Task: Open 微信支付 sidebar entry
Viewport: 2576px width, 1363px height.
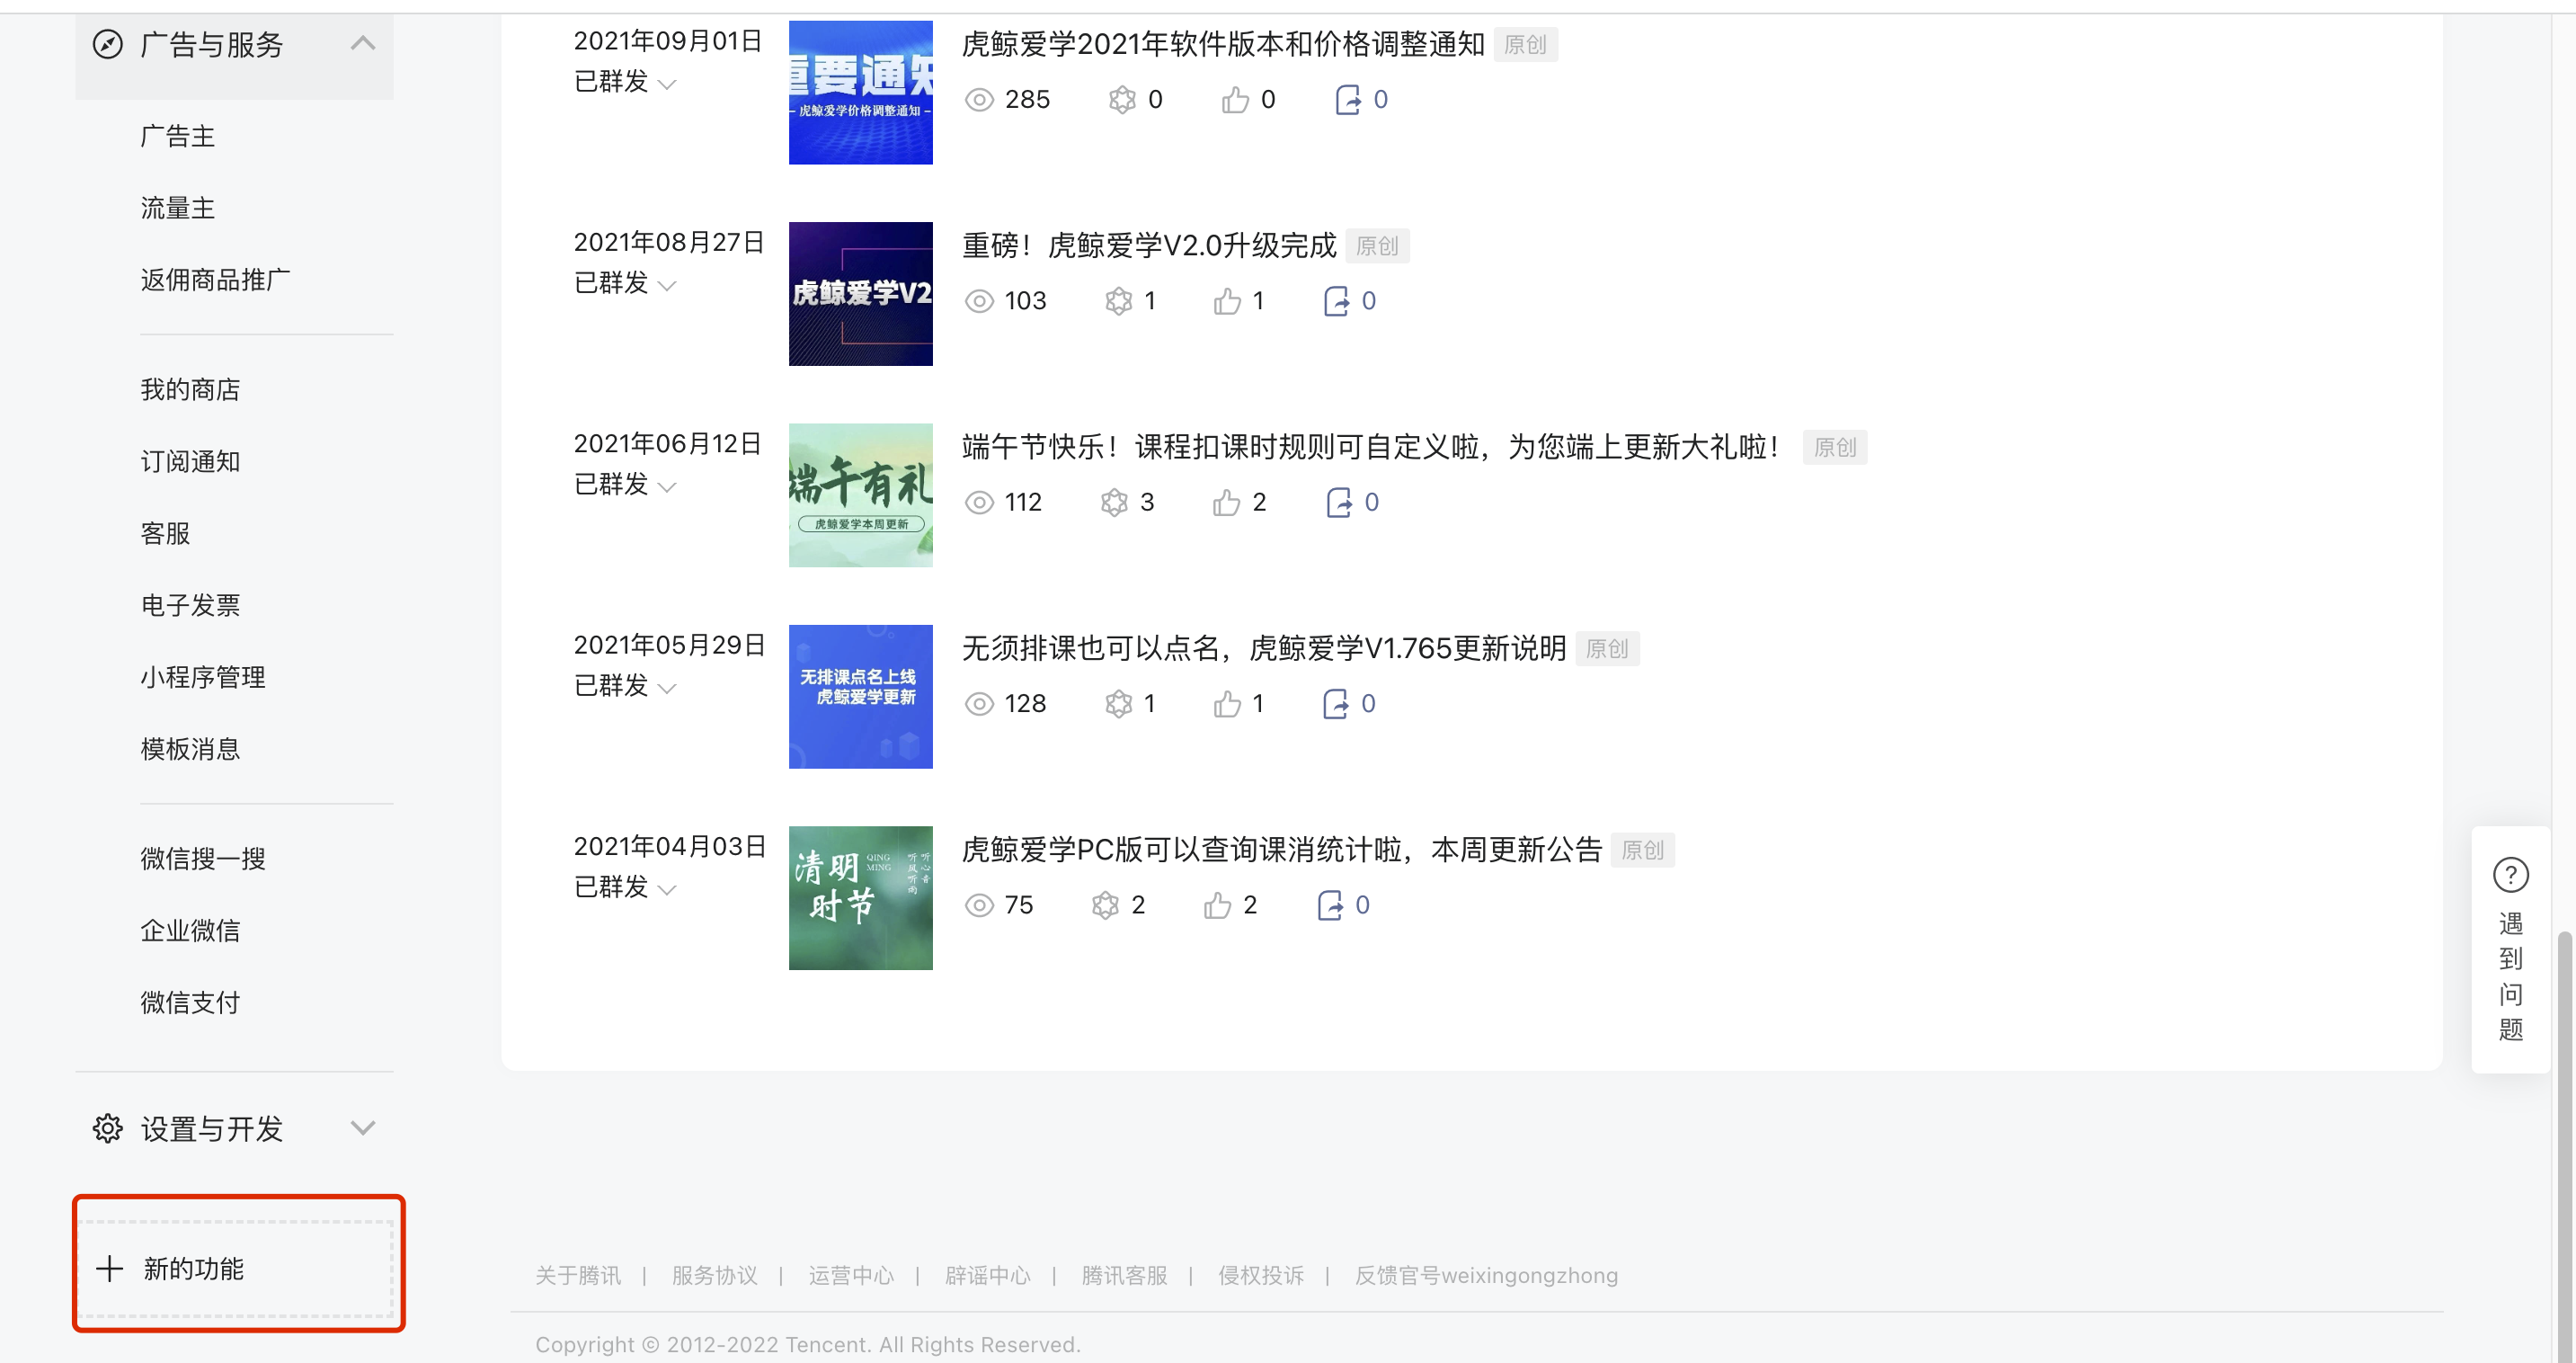Action: [190, 1002]
